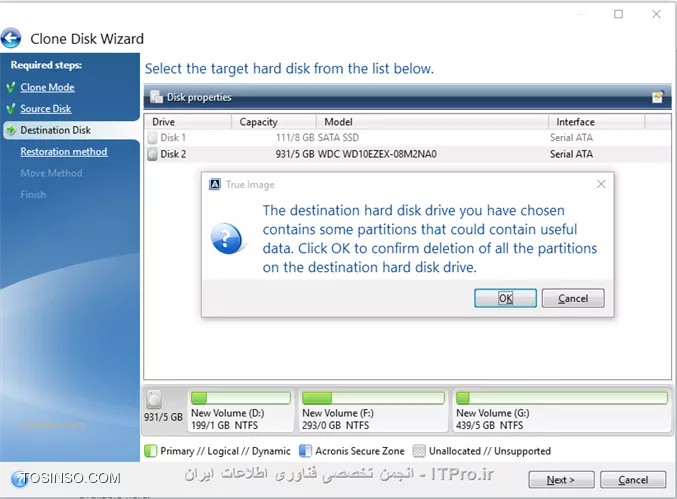Select the New Volume (G:) partition bar
The height and width of the screenshot is (499, 677).
pos(562,398)
